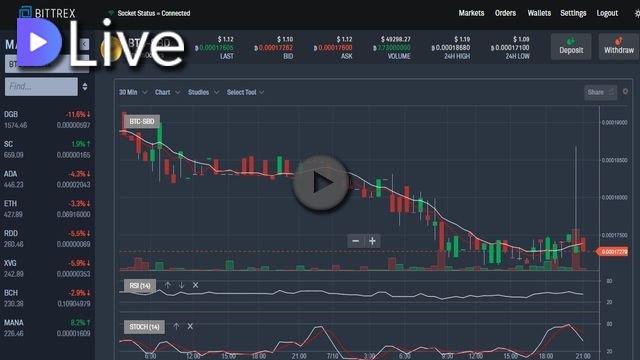Close the RSI (14) study
This screenshot has height=360, width=640.
point(196,285)
